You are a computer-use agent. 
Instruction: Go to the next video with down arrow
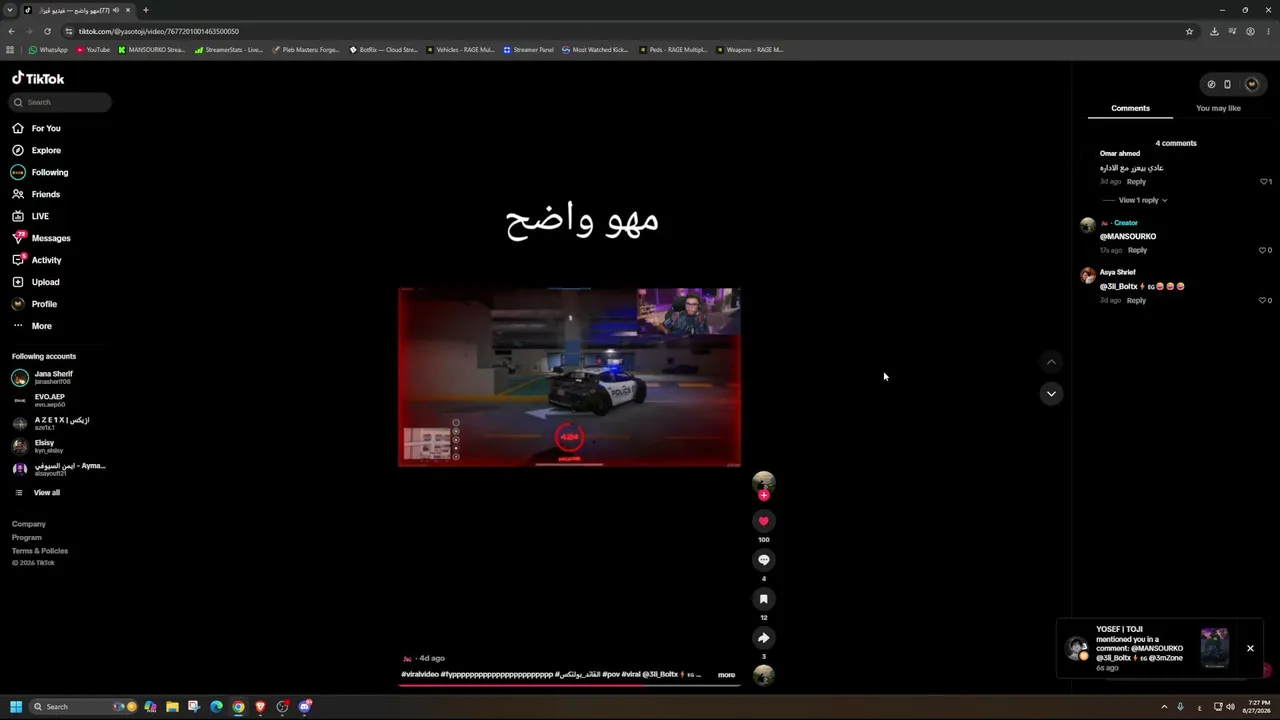1051,394
